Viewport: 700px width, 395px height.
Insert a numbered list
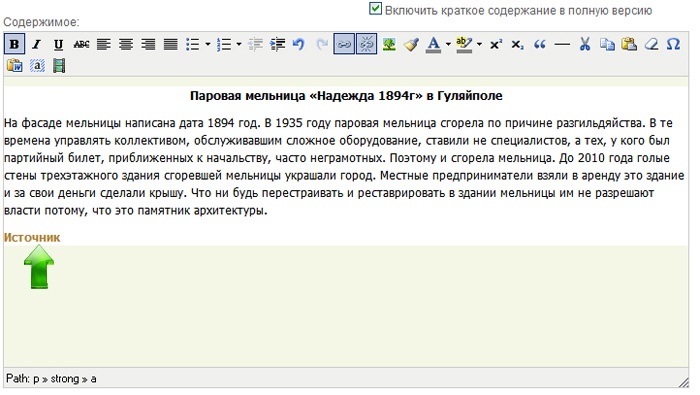(x=224, y=44)
